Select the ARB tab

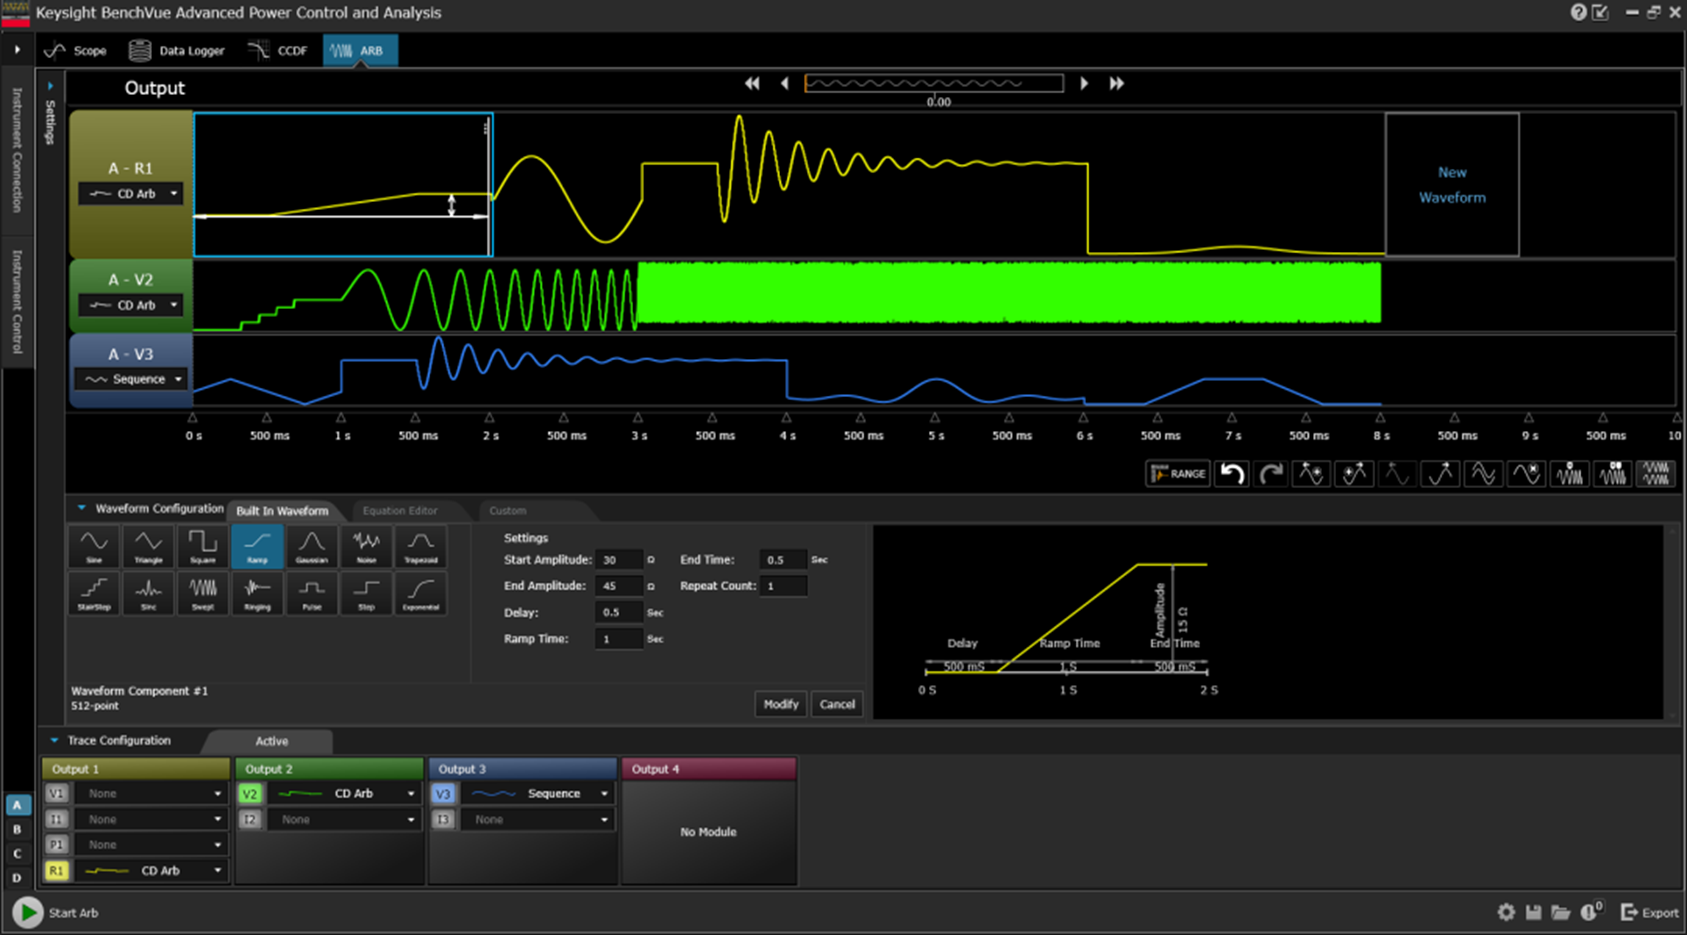click(x=359, y=50)
